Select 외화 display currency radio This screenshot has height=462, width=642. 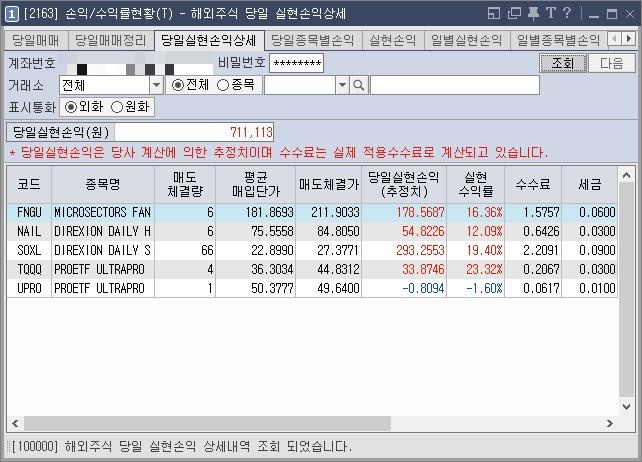click(x=71, y=107)
